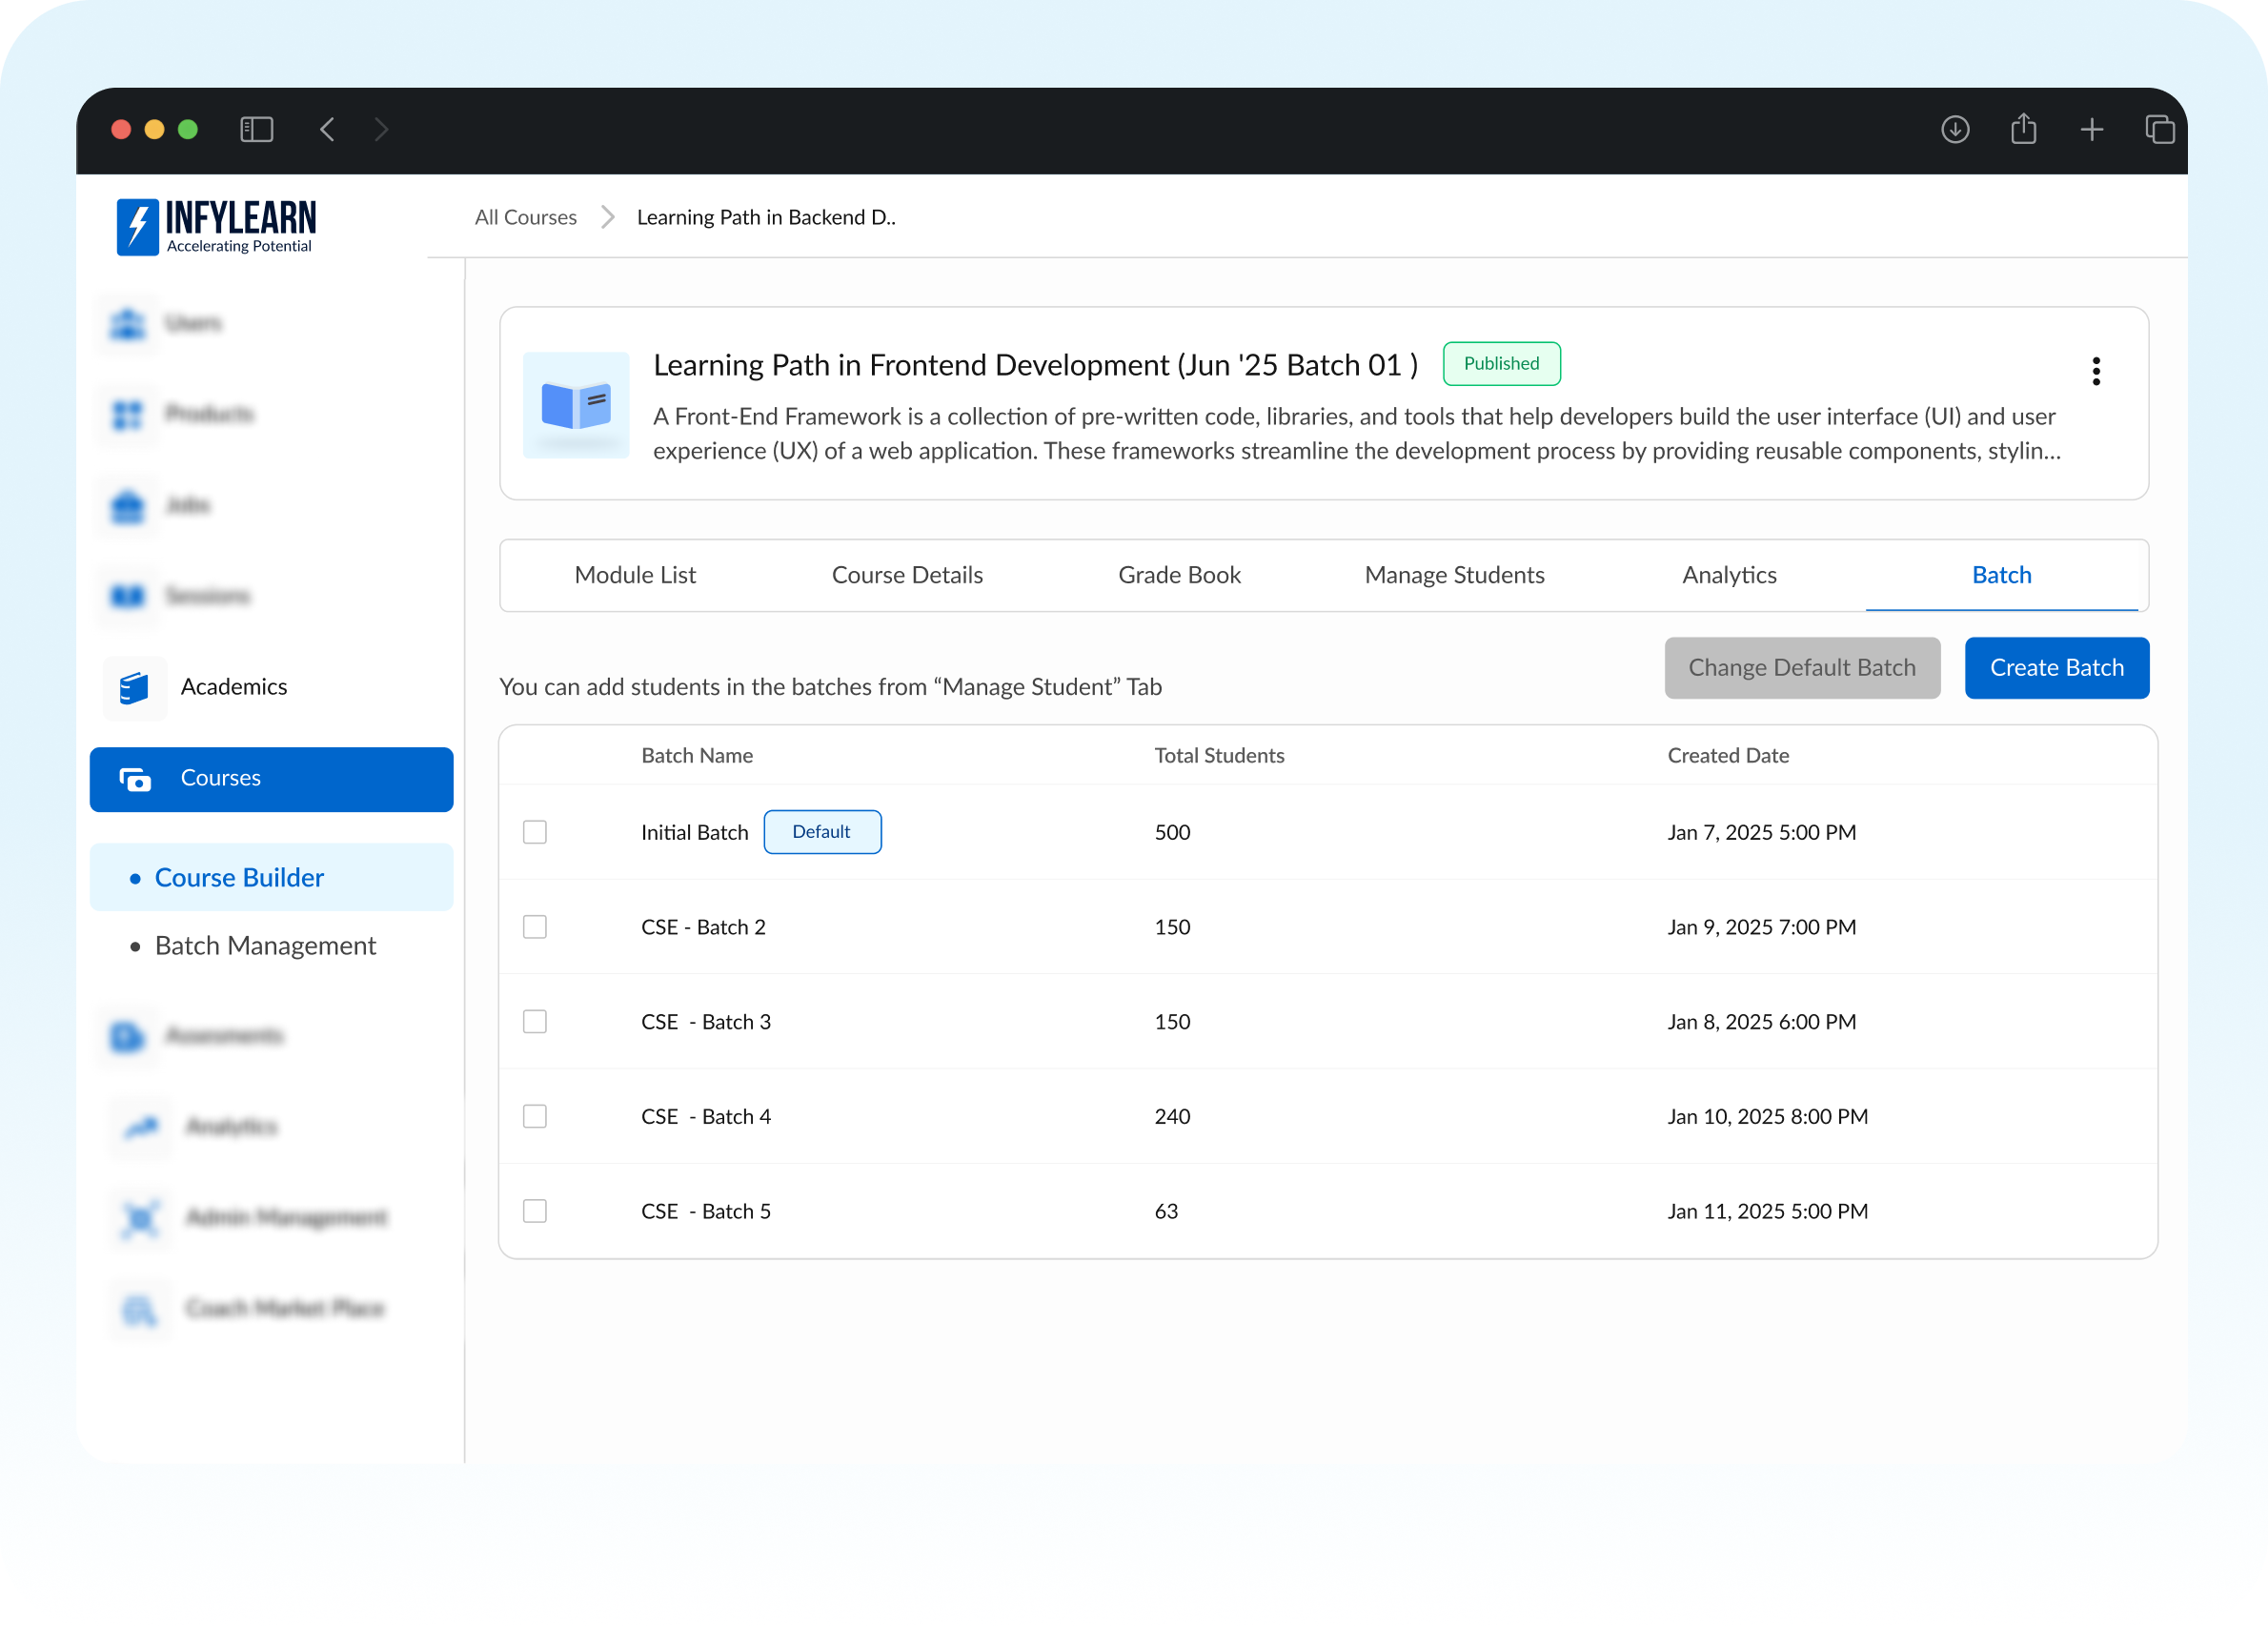Viewport: 2268px width, 1628px height.
Task: Click the Academics book icon in sidebar
Action: click(x=134, y=687)
